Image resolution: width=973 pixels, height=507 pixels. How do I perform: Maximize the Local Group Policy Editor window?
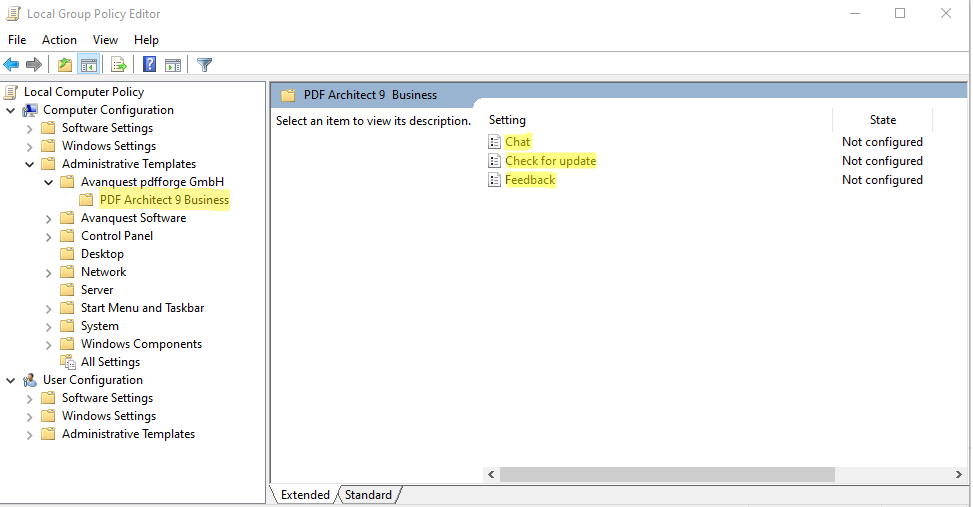pos(900,13)
